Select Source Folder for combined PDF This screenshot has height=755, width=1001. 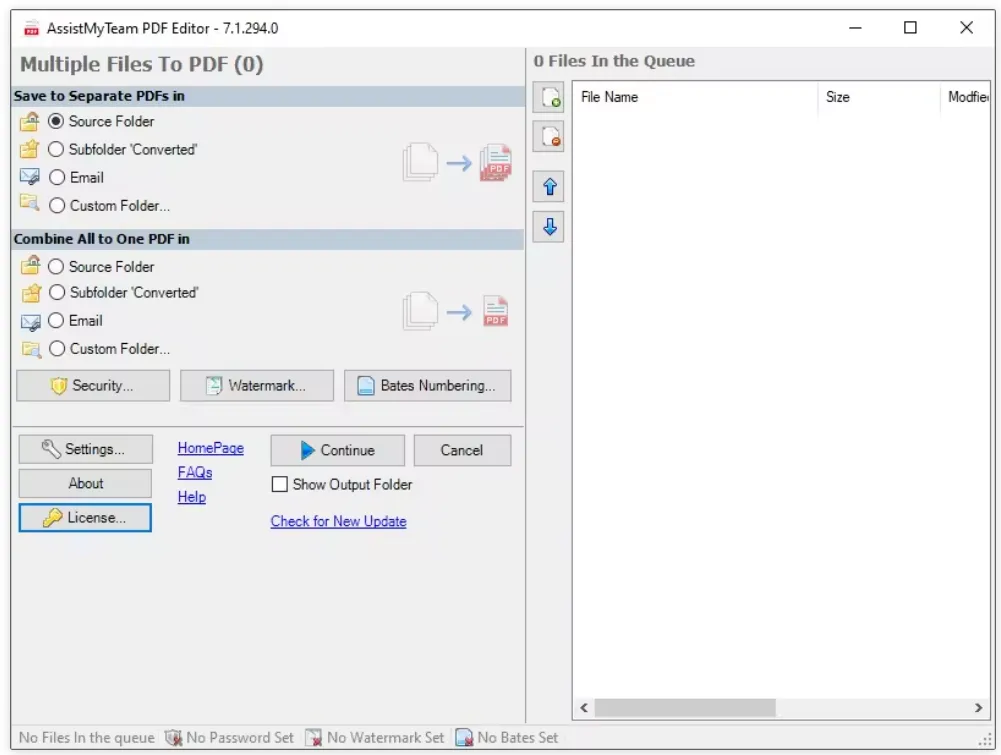pos(56,266)
